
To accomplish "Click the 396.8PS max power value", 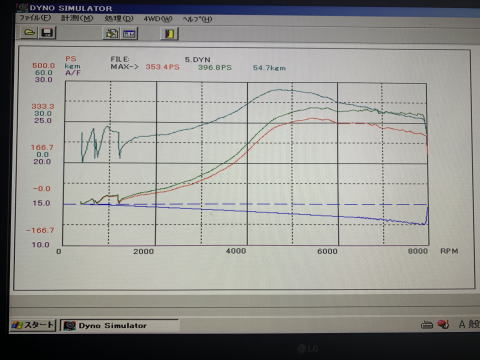I will click(215, 67).
